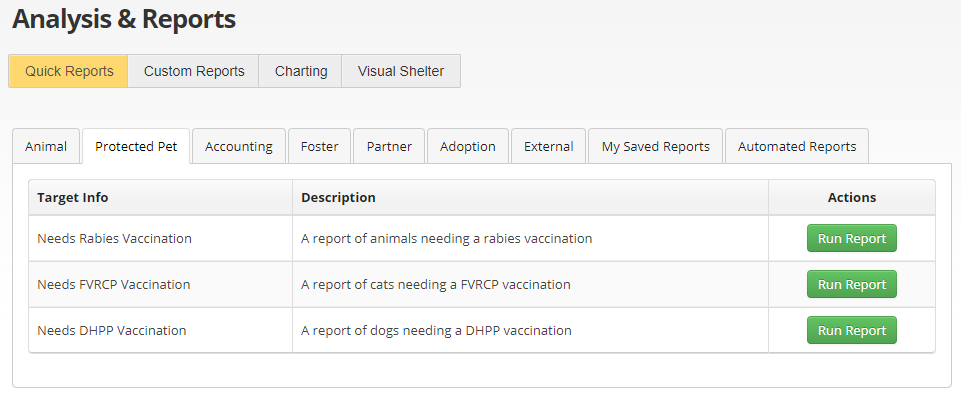Run the Needs Rabies Vaccination report
The image size is (961, 400).
(x=852, y=239)
